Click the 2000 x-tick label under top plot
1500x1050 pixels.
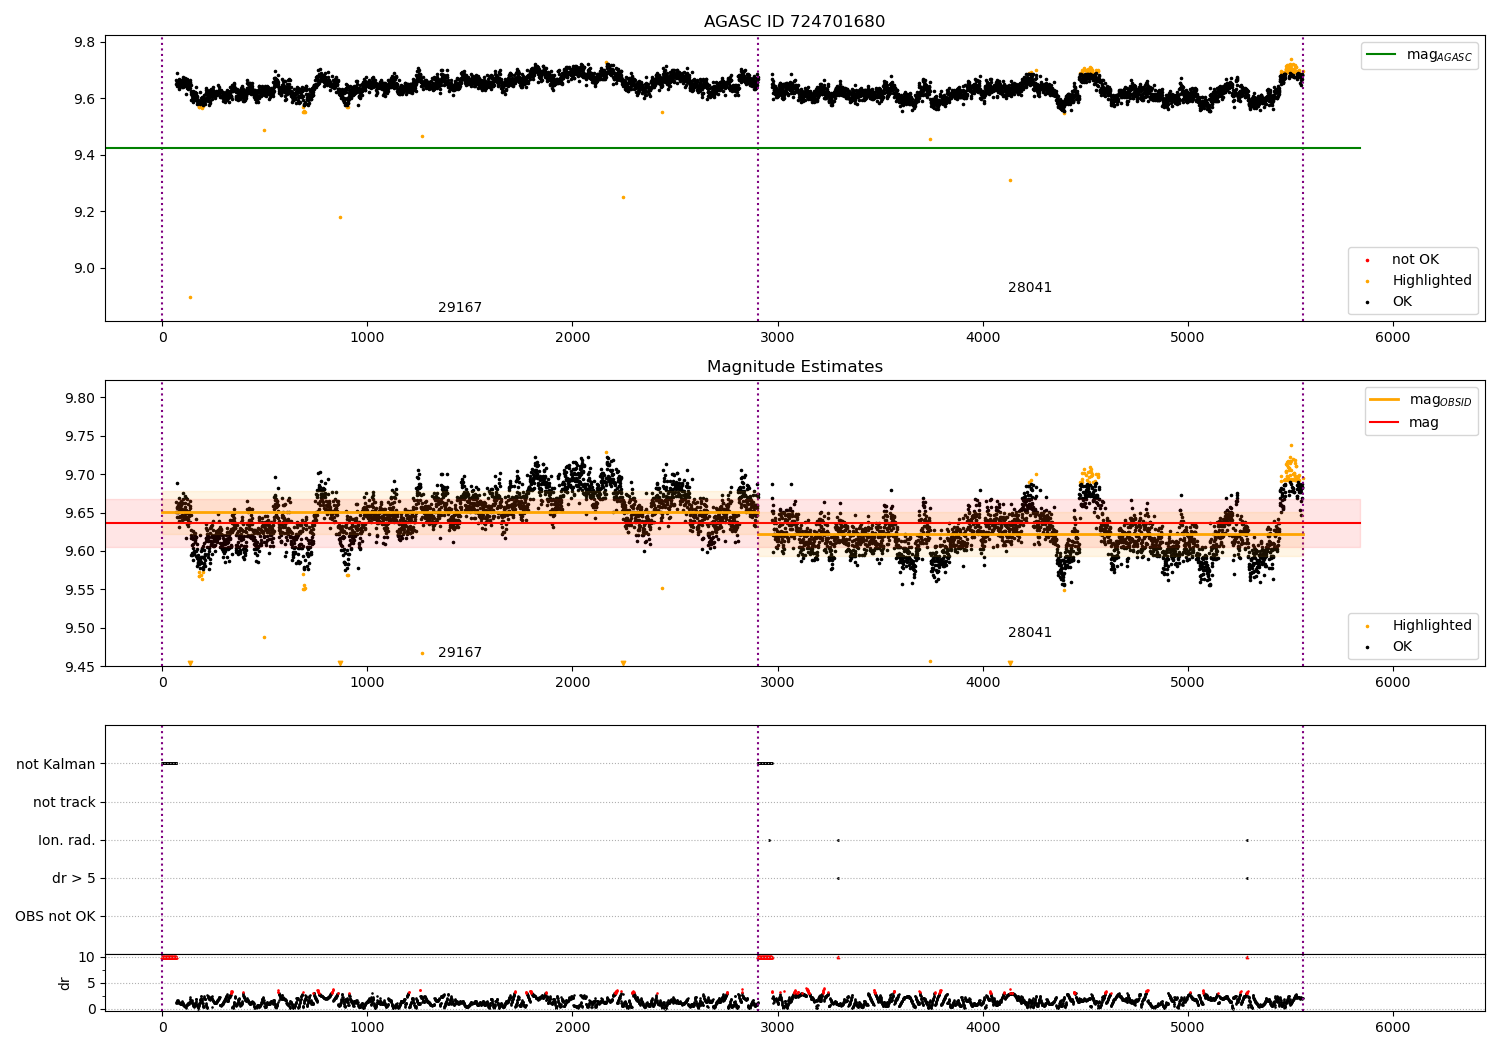click(x=572, y=338)
